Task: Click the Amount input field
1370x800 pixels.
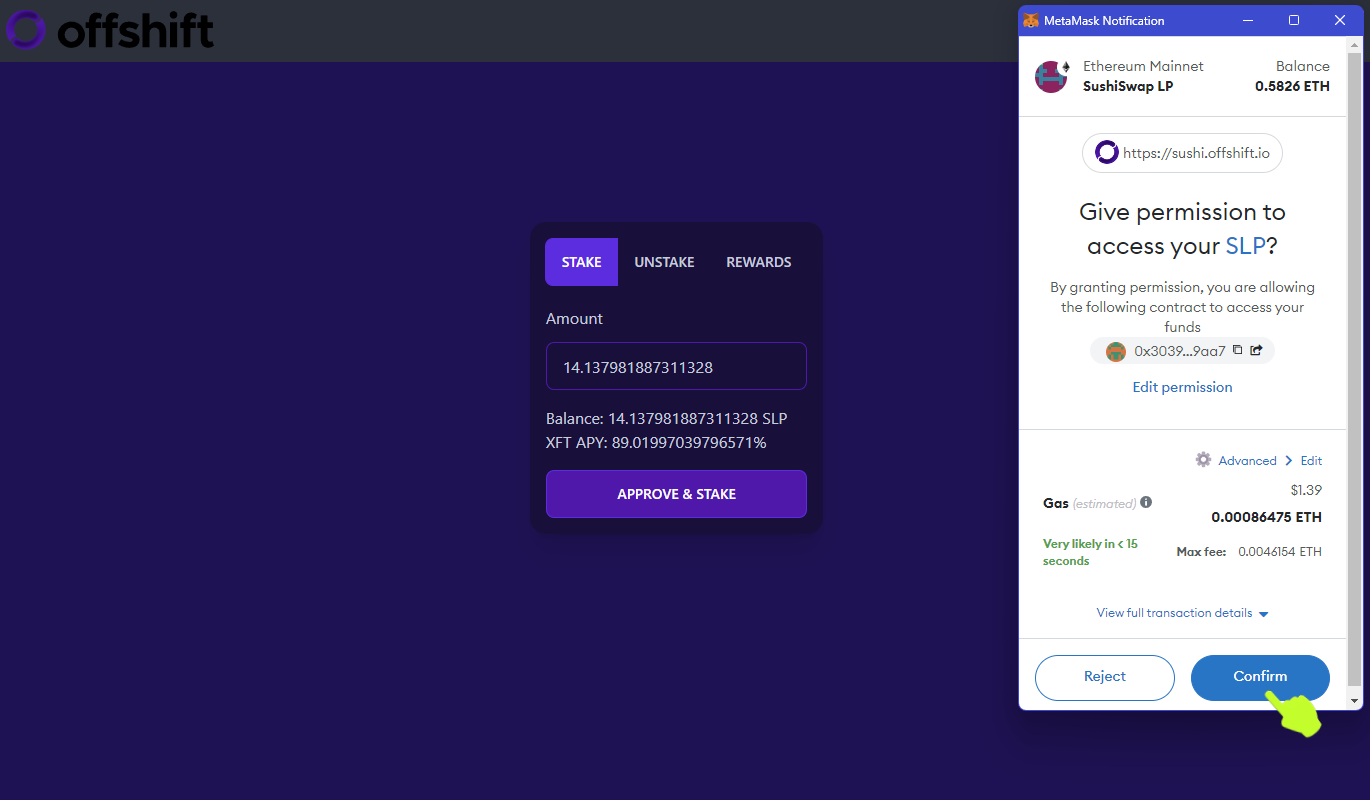Action: coord(676,366)
